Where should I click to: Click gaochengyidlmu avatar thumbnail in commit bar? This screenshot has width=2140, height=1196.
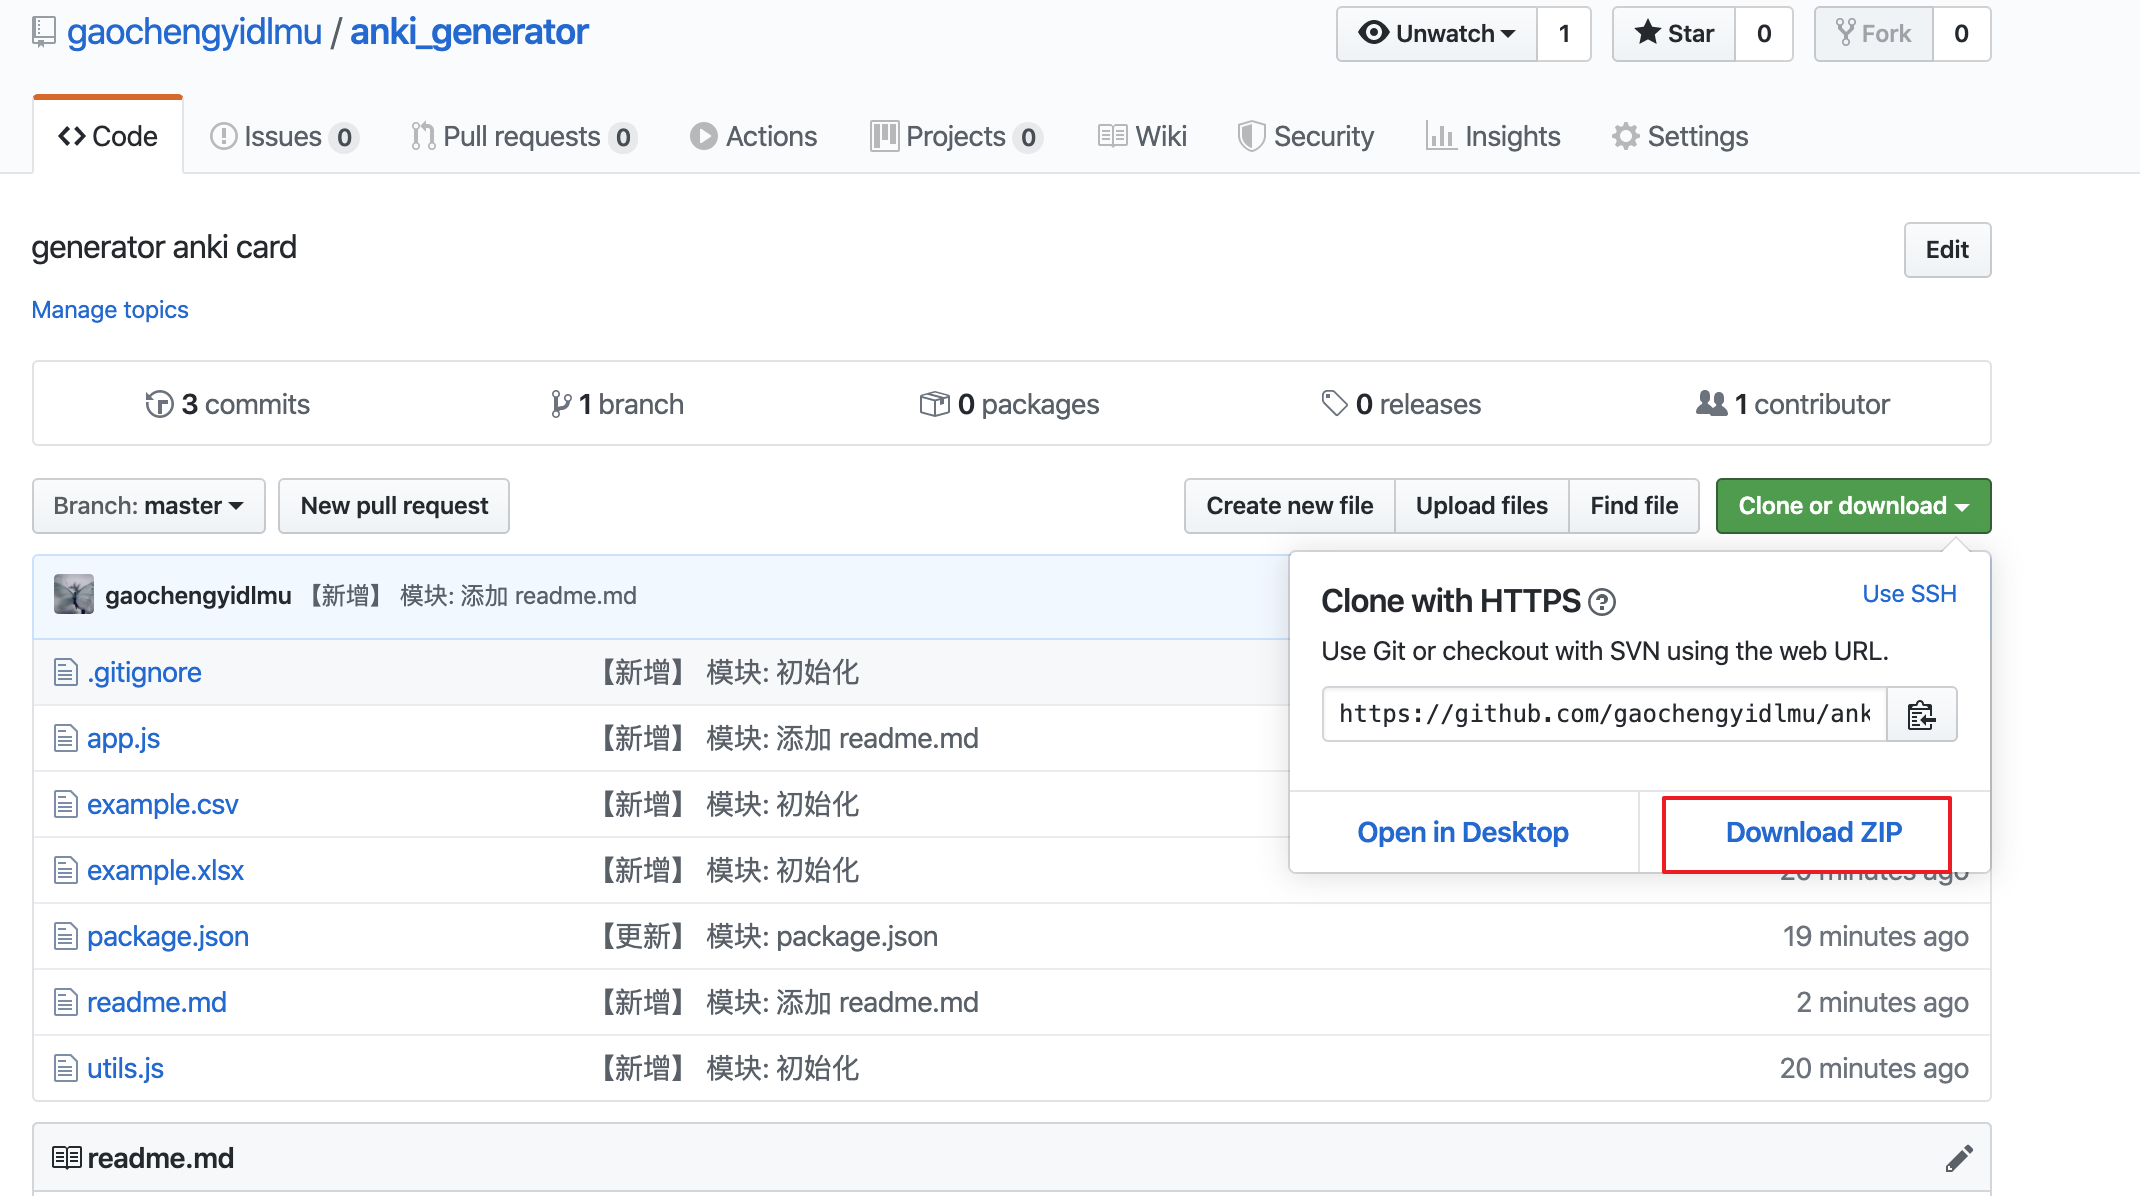click(x=73, y=595)
